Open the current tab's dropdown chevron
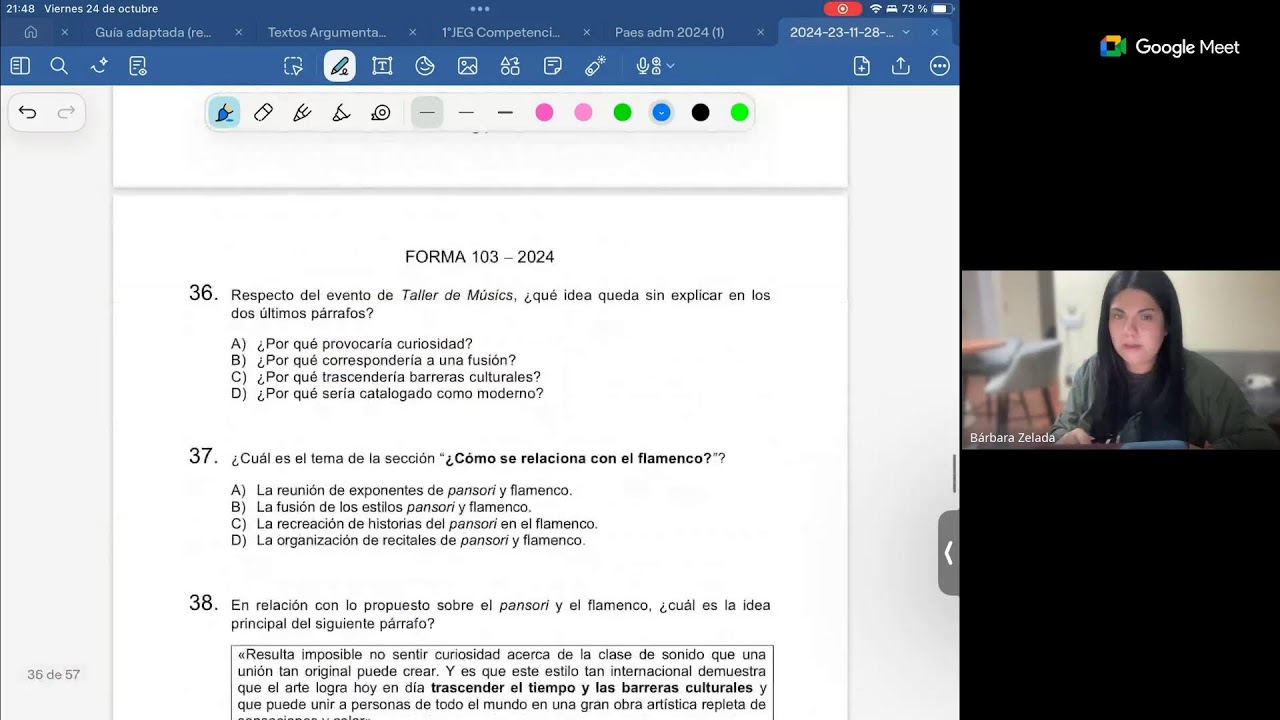The image size is (1280, 720). tap(906, 32)
